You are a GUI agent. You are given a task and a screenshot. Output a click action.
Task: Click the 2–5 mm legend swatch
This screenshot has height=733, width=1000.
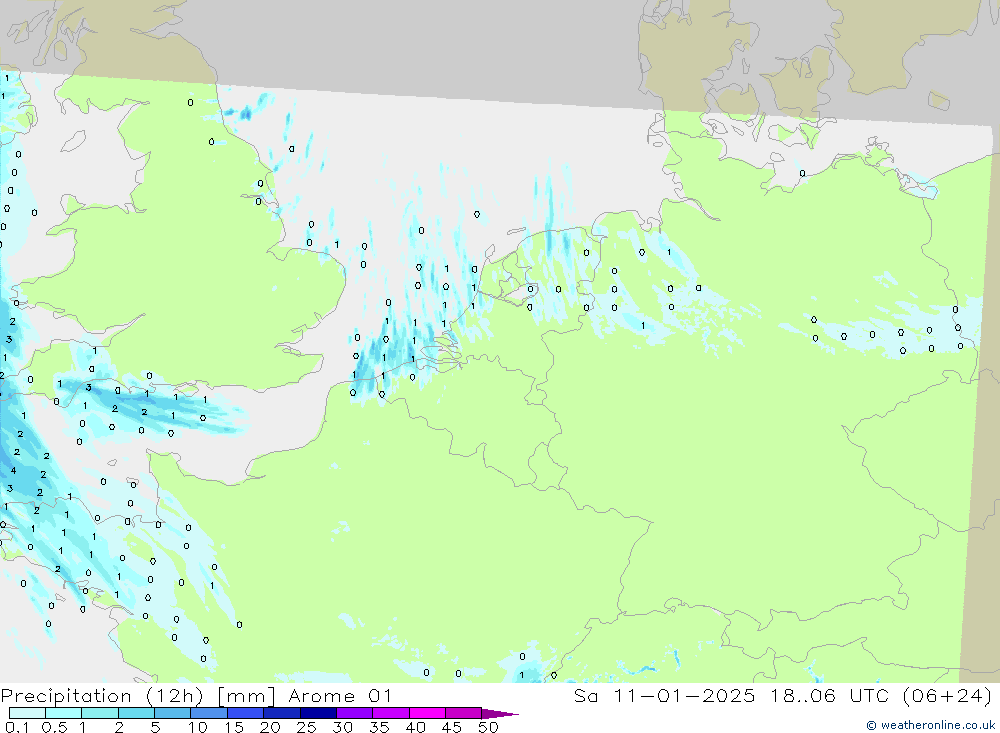tap(136, 713)
